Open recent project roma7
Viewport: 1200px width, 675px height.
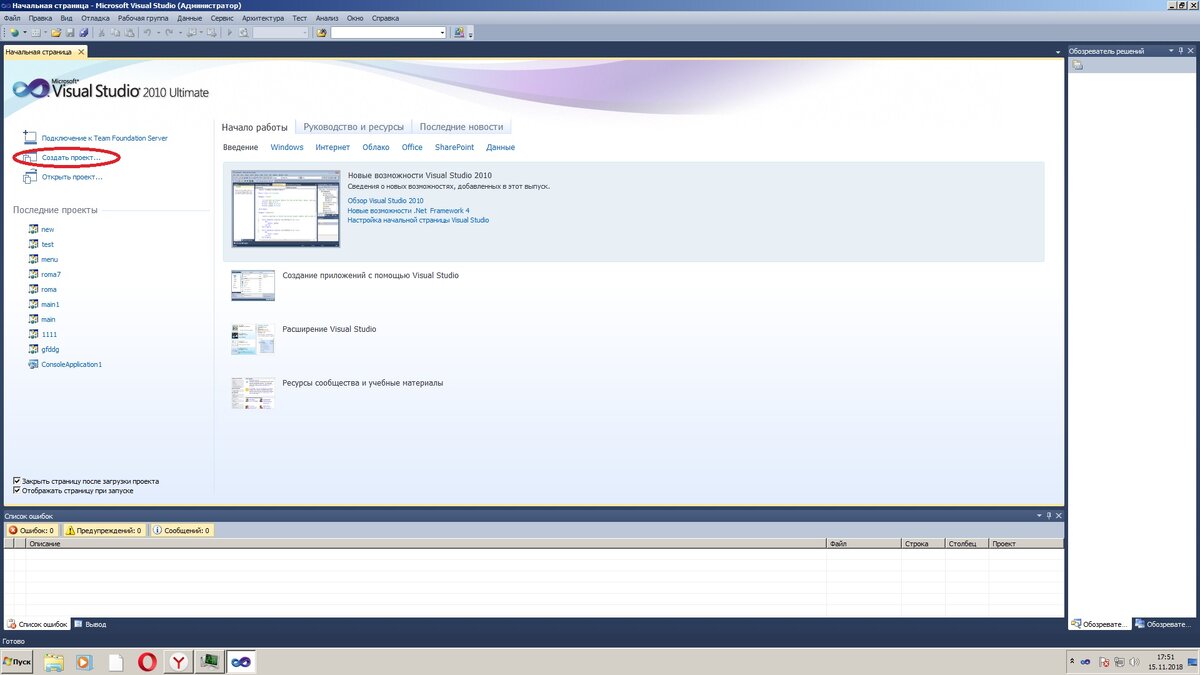point(51,274)
